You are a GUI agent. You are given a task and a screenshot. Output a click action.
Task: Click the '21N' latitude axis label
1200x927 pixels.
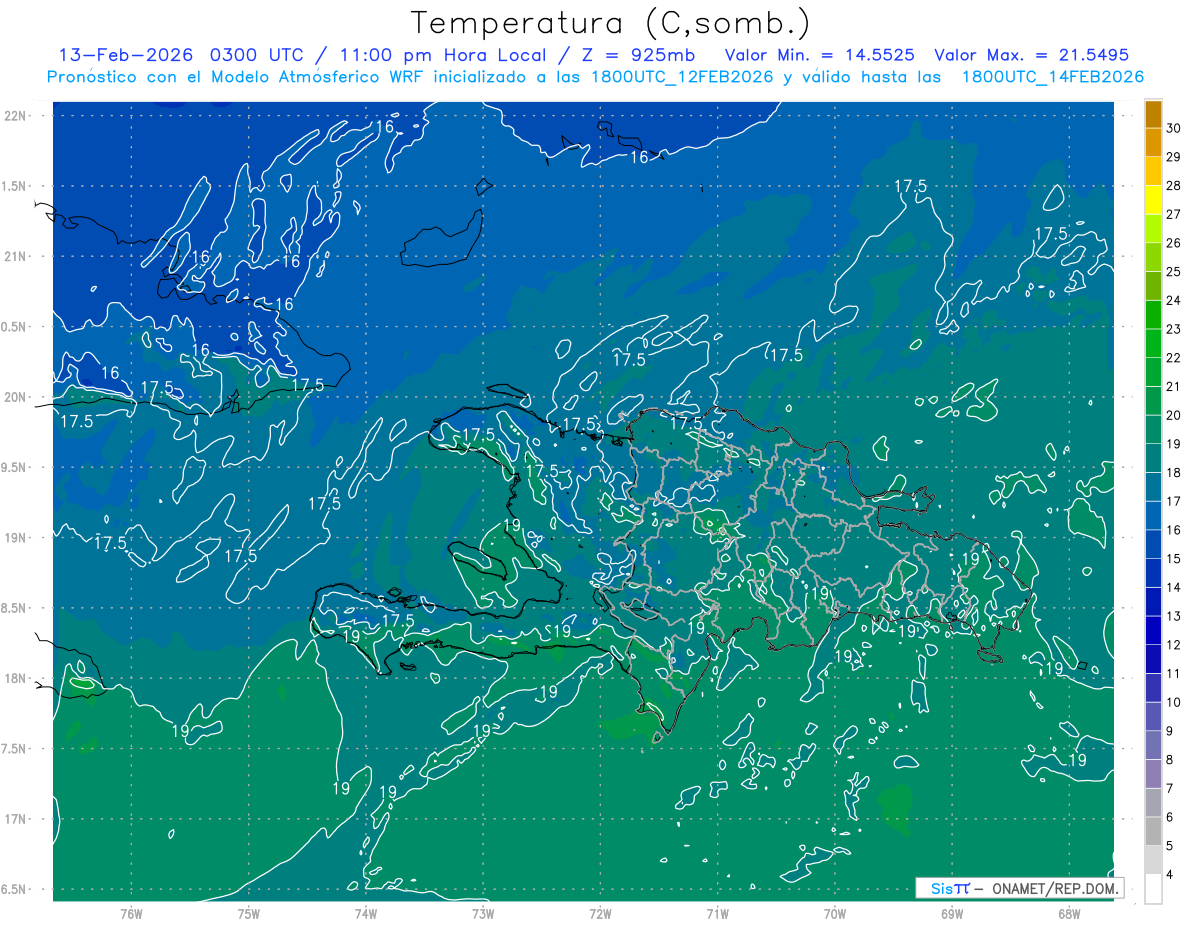coord(17,257)
